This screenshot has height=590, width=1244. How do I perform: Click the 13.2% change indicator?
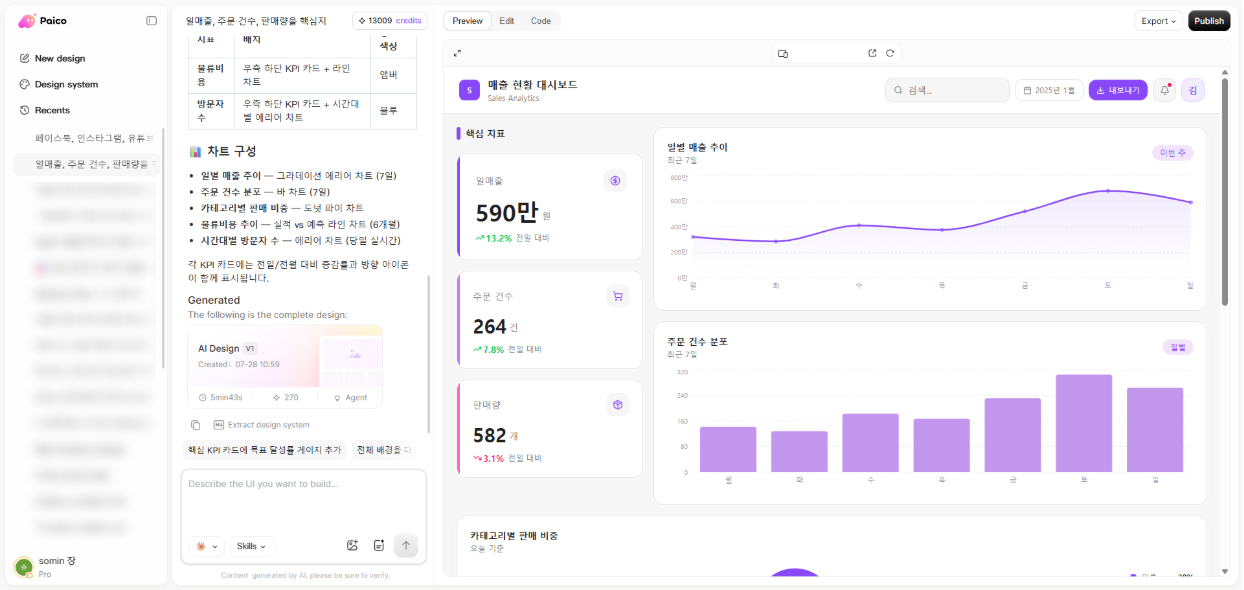tap(493, 238)
